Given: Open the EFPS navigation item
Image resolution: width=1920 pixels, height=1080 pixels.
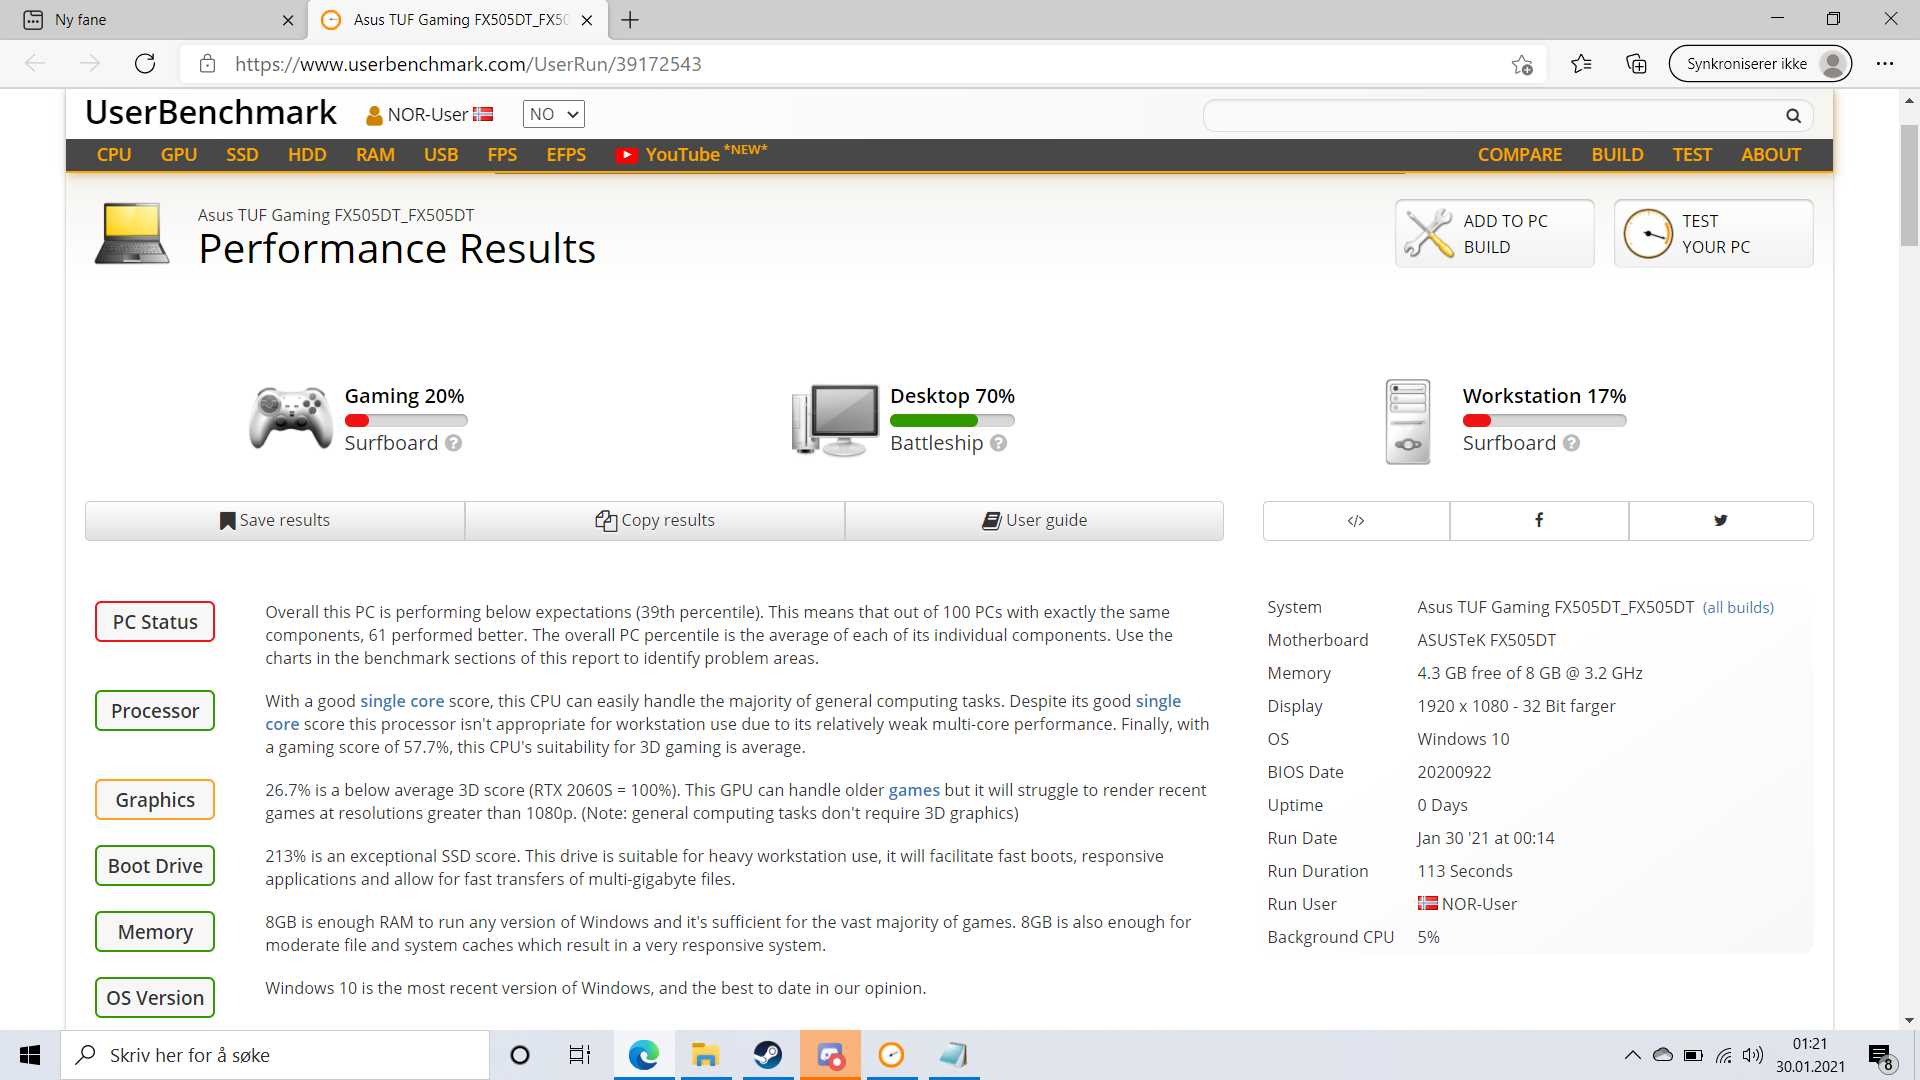Looking at the screenshot, I should pos(566,155).
